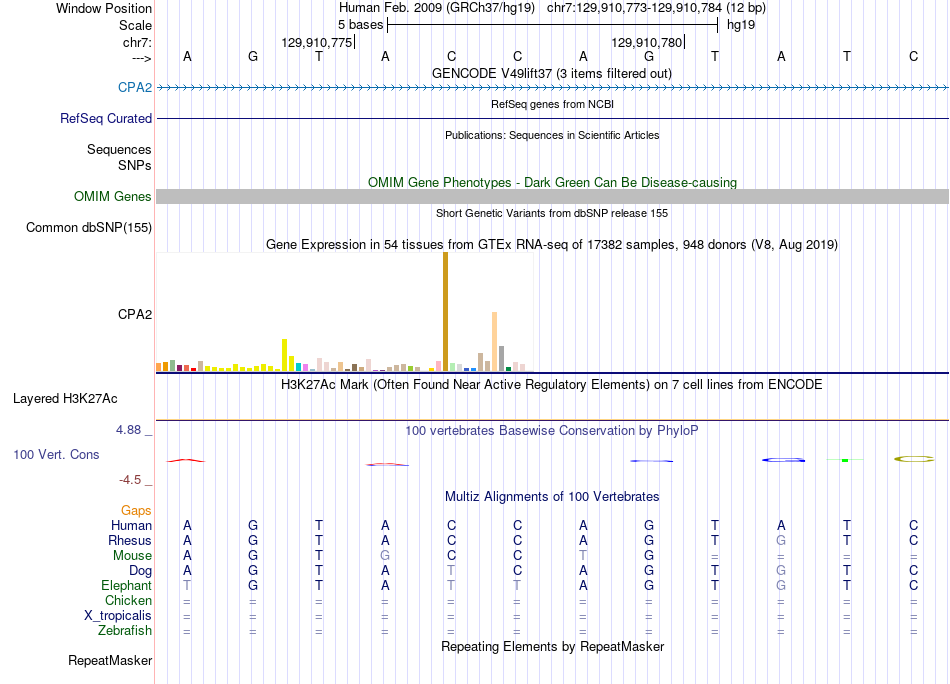950x684 pixels.
Task: Click the -4.5 PhyloP lower scale value
Action: pyautogui.click(x=130, y=480)
